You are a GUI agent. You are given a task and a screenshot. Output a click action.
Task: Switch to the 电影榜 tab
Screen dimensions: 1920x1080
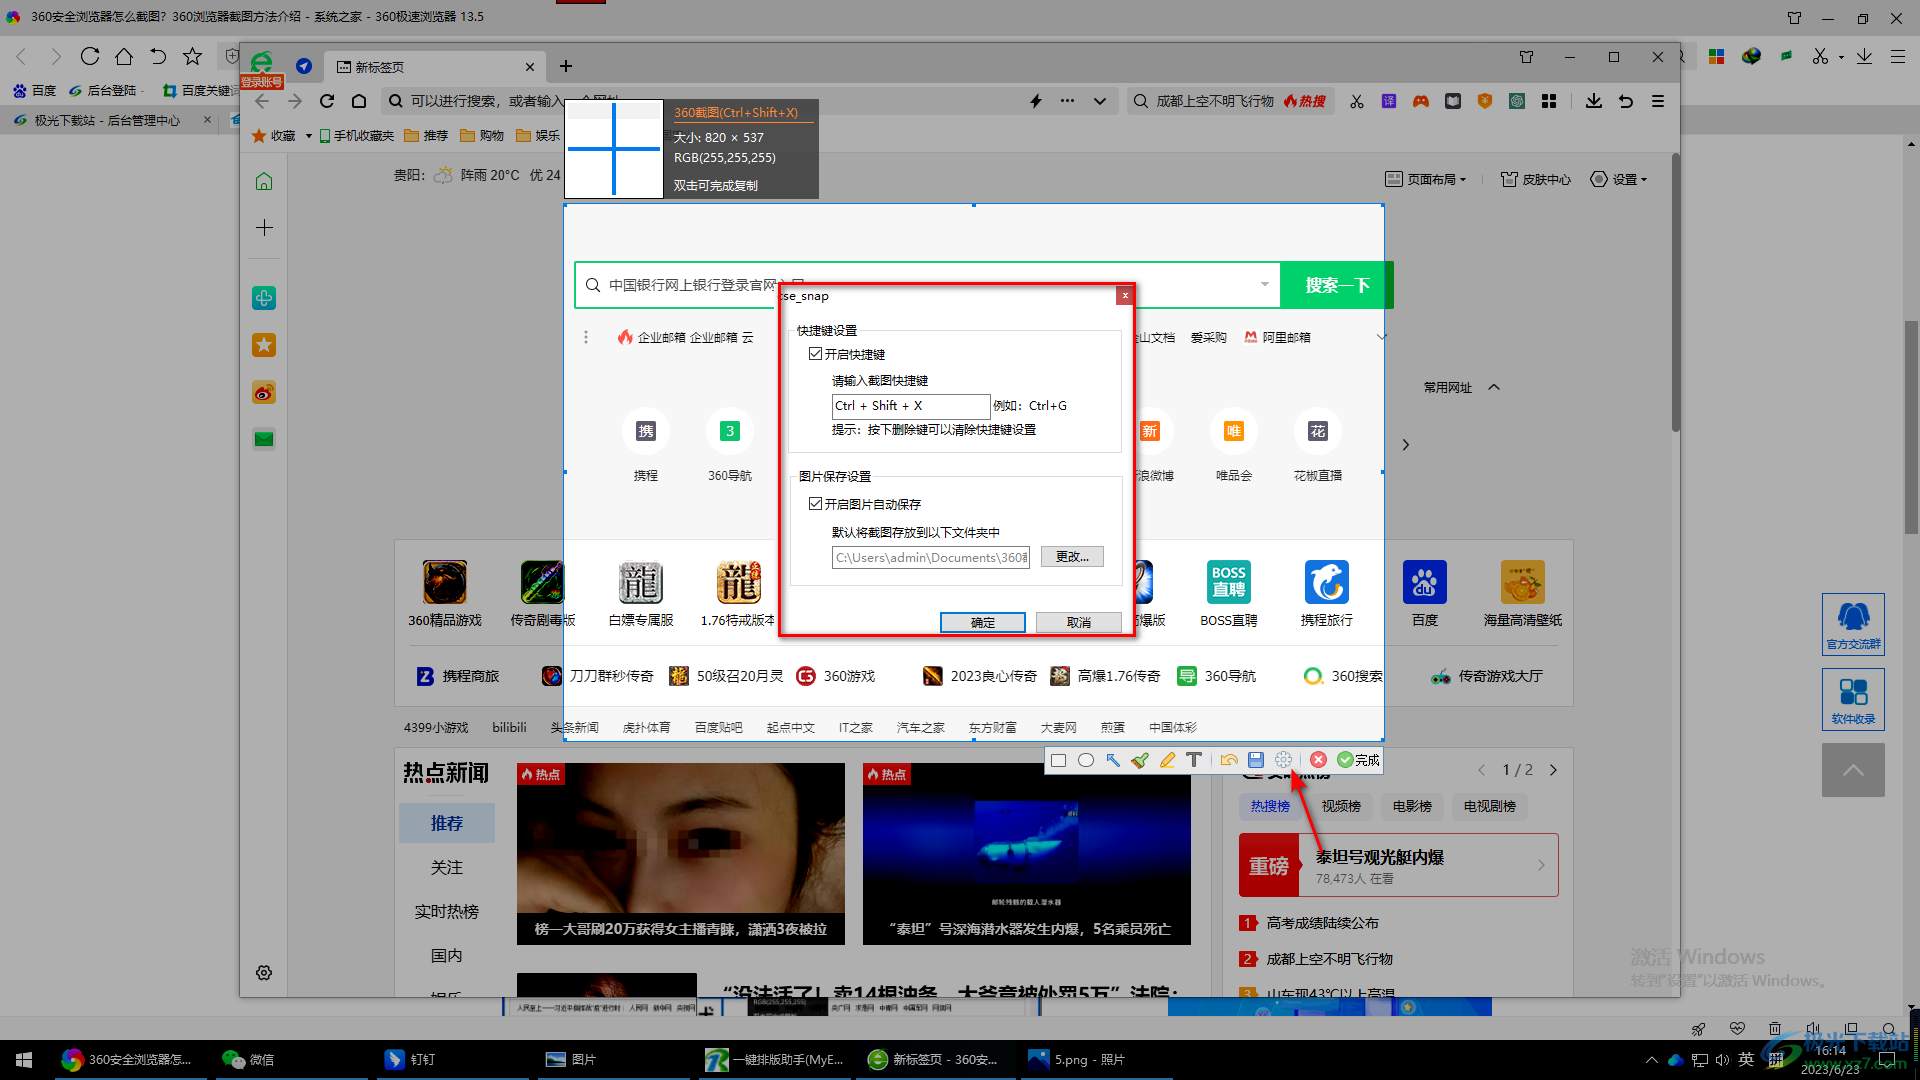tap(1412, 806)
